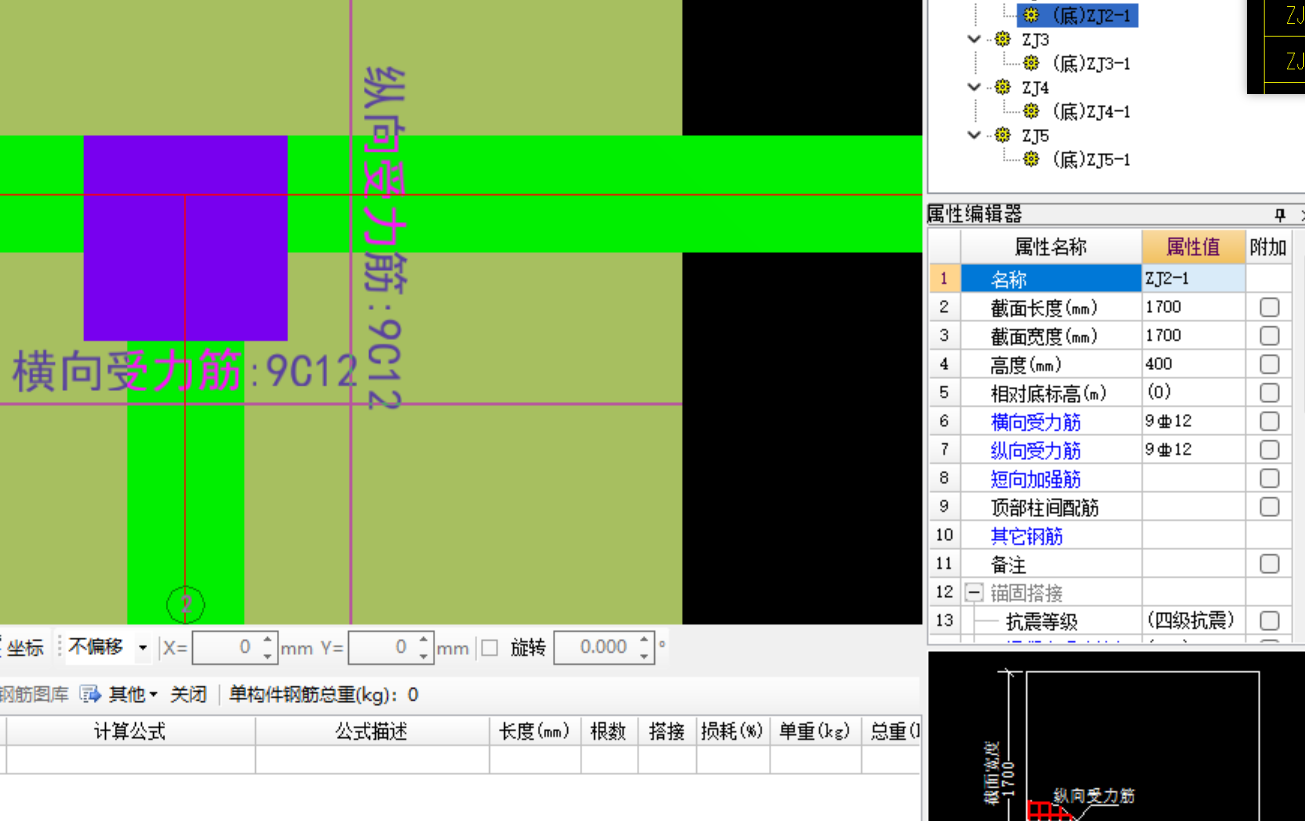Click the 其它钢筋 property link
Screen dimensions: 1305x821
coord(1027,536)
